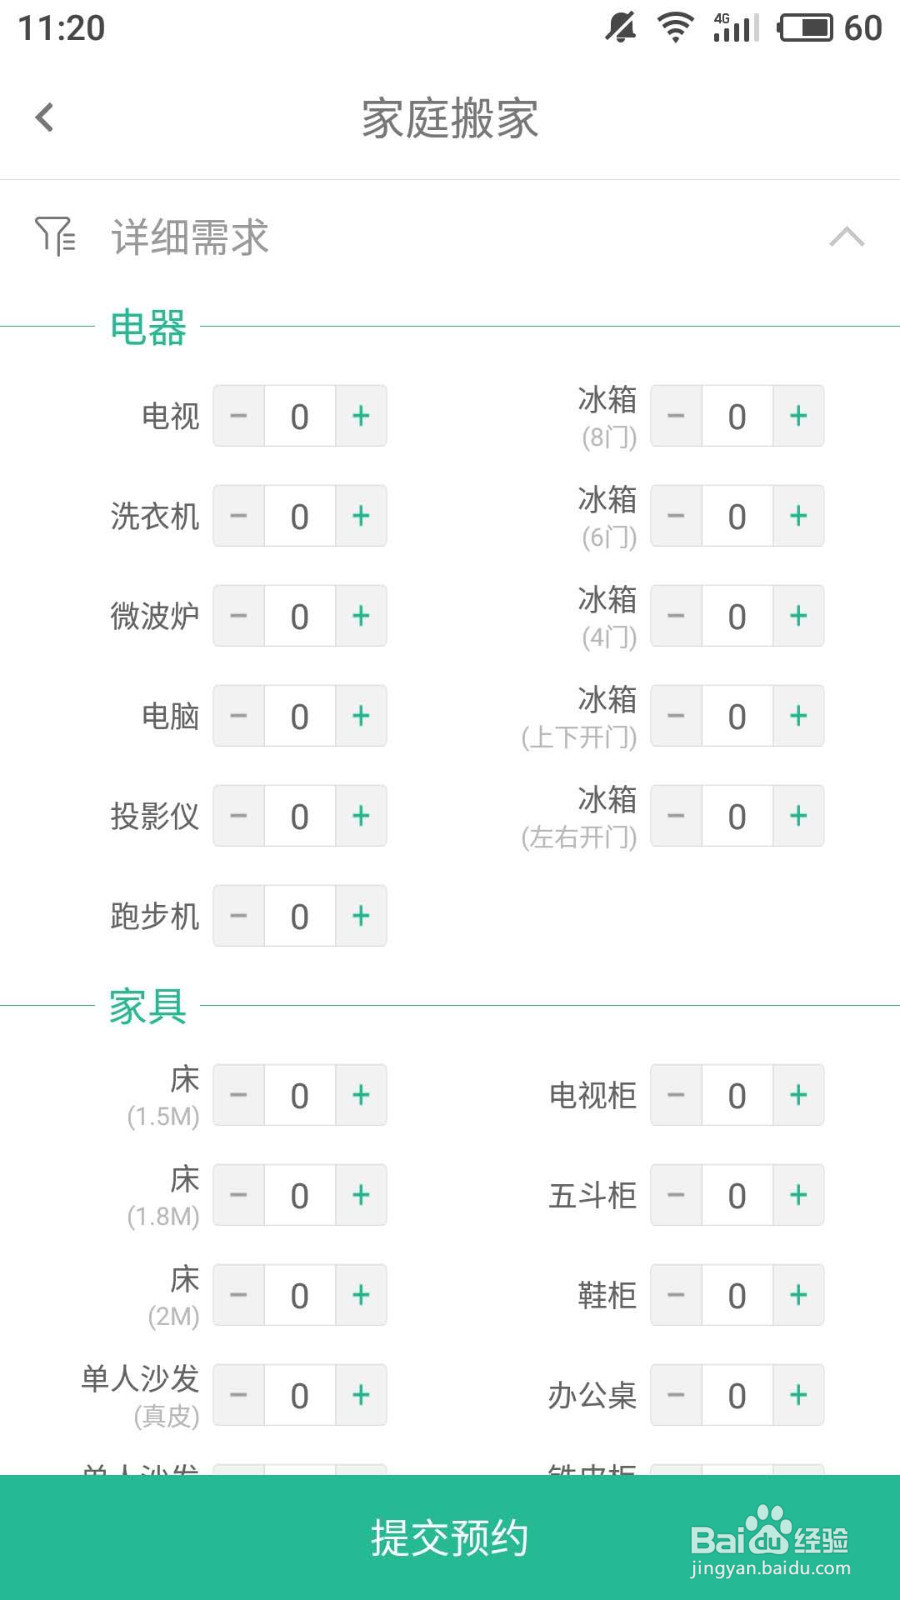Increase 床 (1.5M) quantity
This screenshot has height=1600, width=900.
point(361,1095)
